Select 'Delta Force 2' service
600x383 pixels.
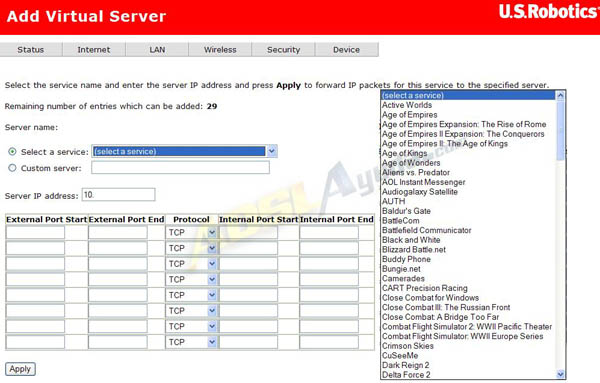(x=468, y=375)
